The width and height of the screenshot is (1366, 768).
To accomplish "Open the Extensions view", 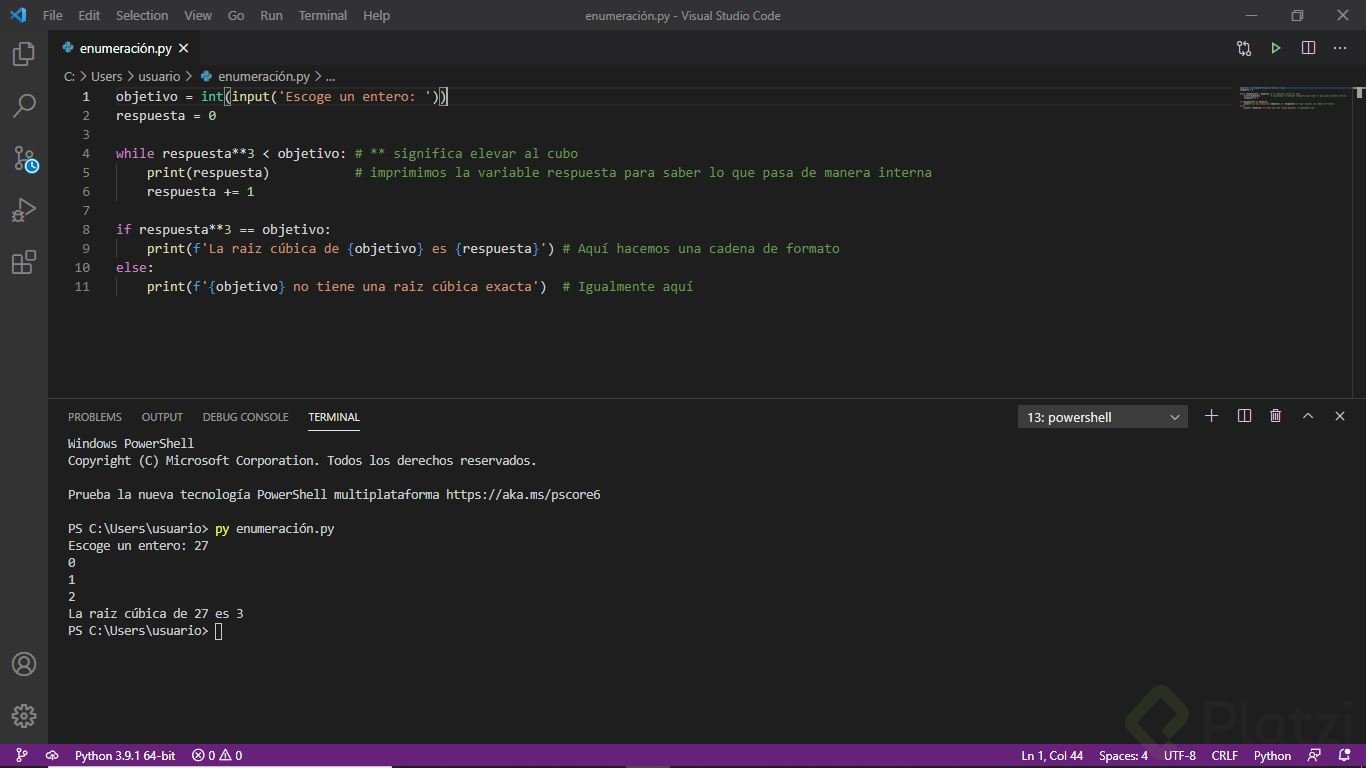I will click(24, 263).
